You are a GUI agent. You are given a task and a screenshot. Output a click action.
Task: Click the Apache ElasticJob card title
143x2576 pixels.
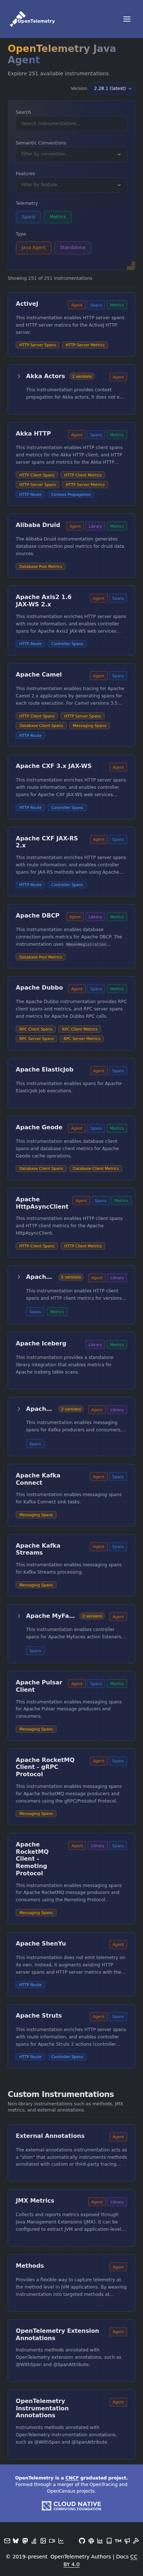coord(44,1070)
